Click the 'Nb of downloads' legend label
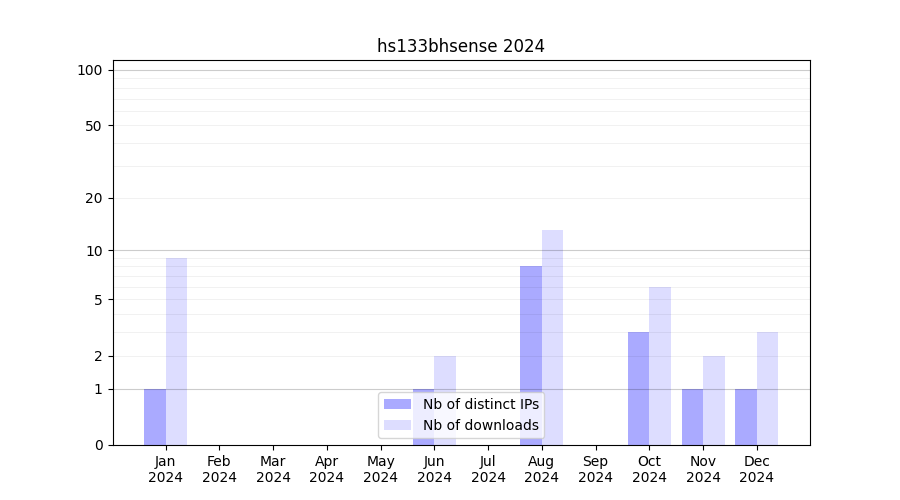Screen dimensions: 900x500 point(480,425)
